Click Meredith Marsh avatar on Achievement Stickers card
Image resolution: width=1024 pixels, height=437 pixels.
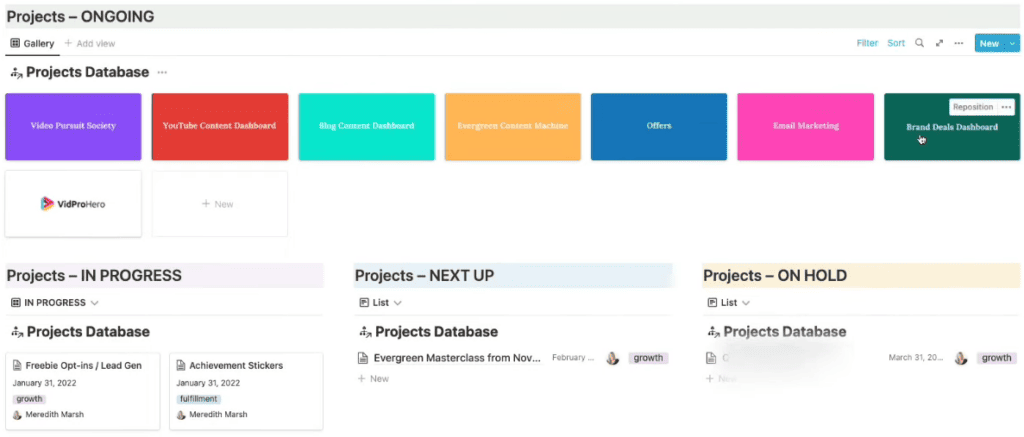tap(181, 415)
